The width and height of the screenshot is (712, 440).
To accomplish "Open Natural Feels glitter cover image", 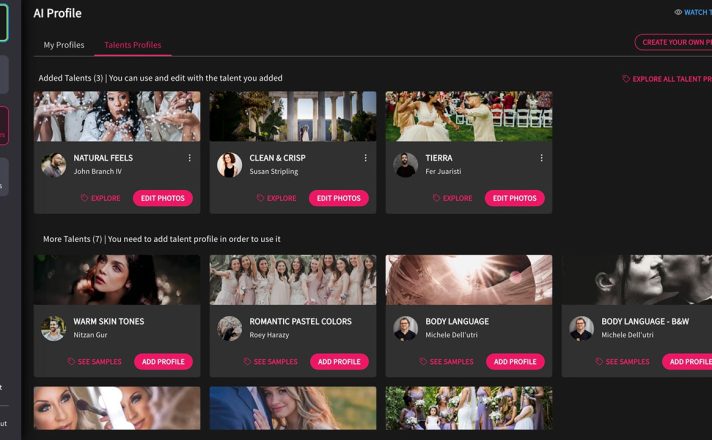I will (x=117, y=116).
